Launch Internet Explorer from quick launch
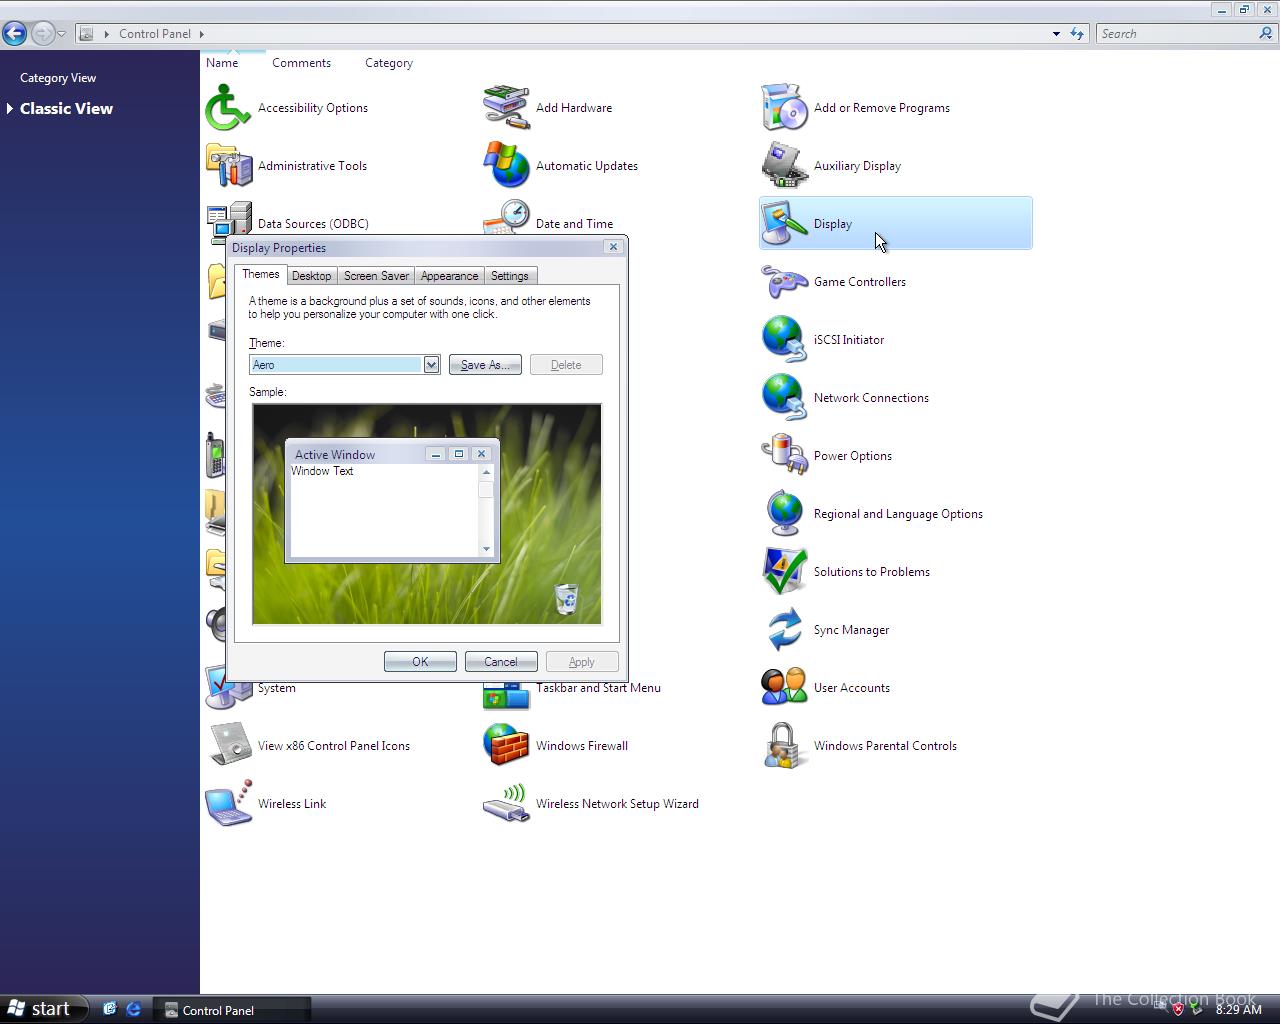This screenshot has width=1280, height=1024. [x=133, y=1010]
